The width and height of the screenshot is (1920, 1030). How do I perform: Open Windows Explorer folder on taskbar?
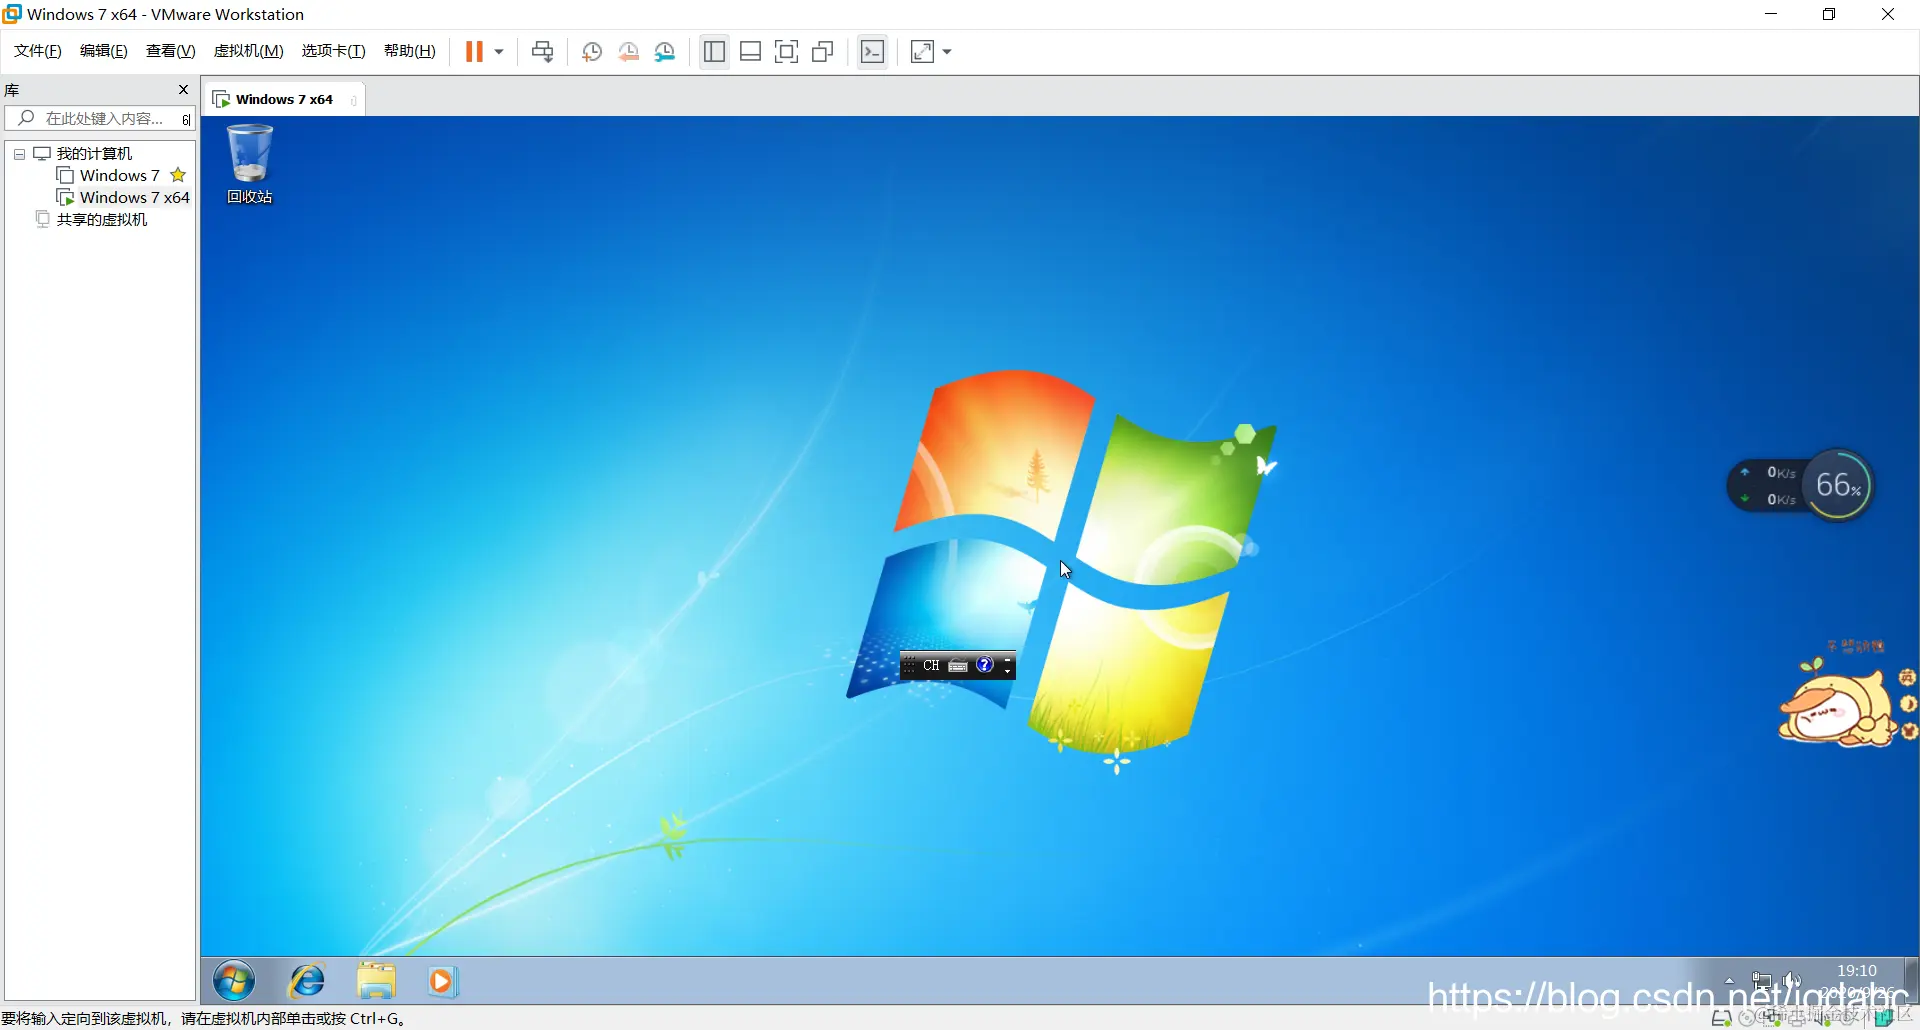point(376,981)
